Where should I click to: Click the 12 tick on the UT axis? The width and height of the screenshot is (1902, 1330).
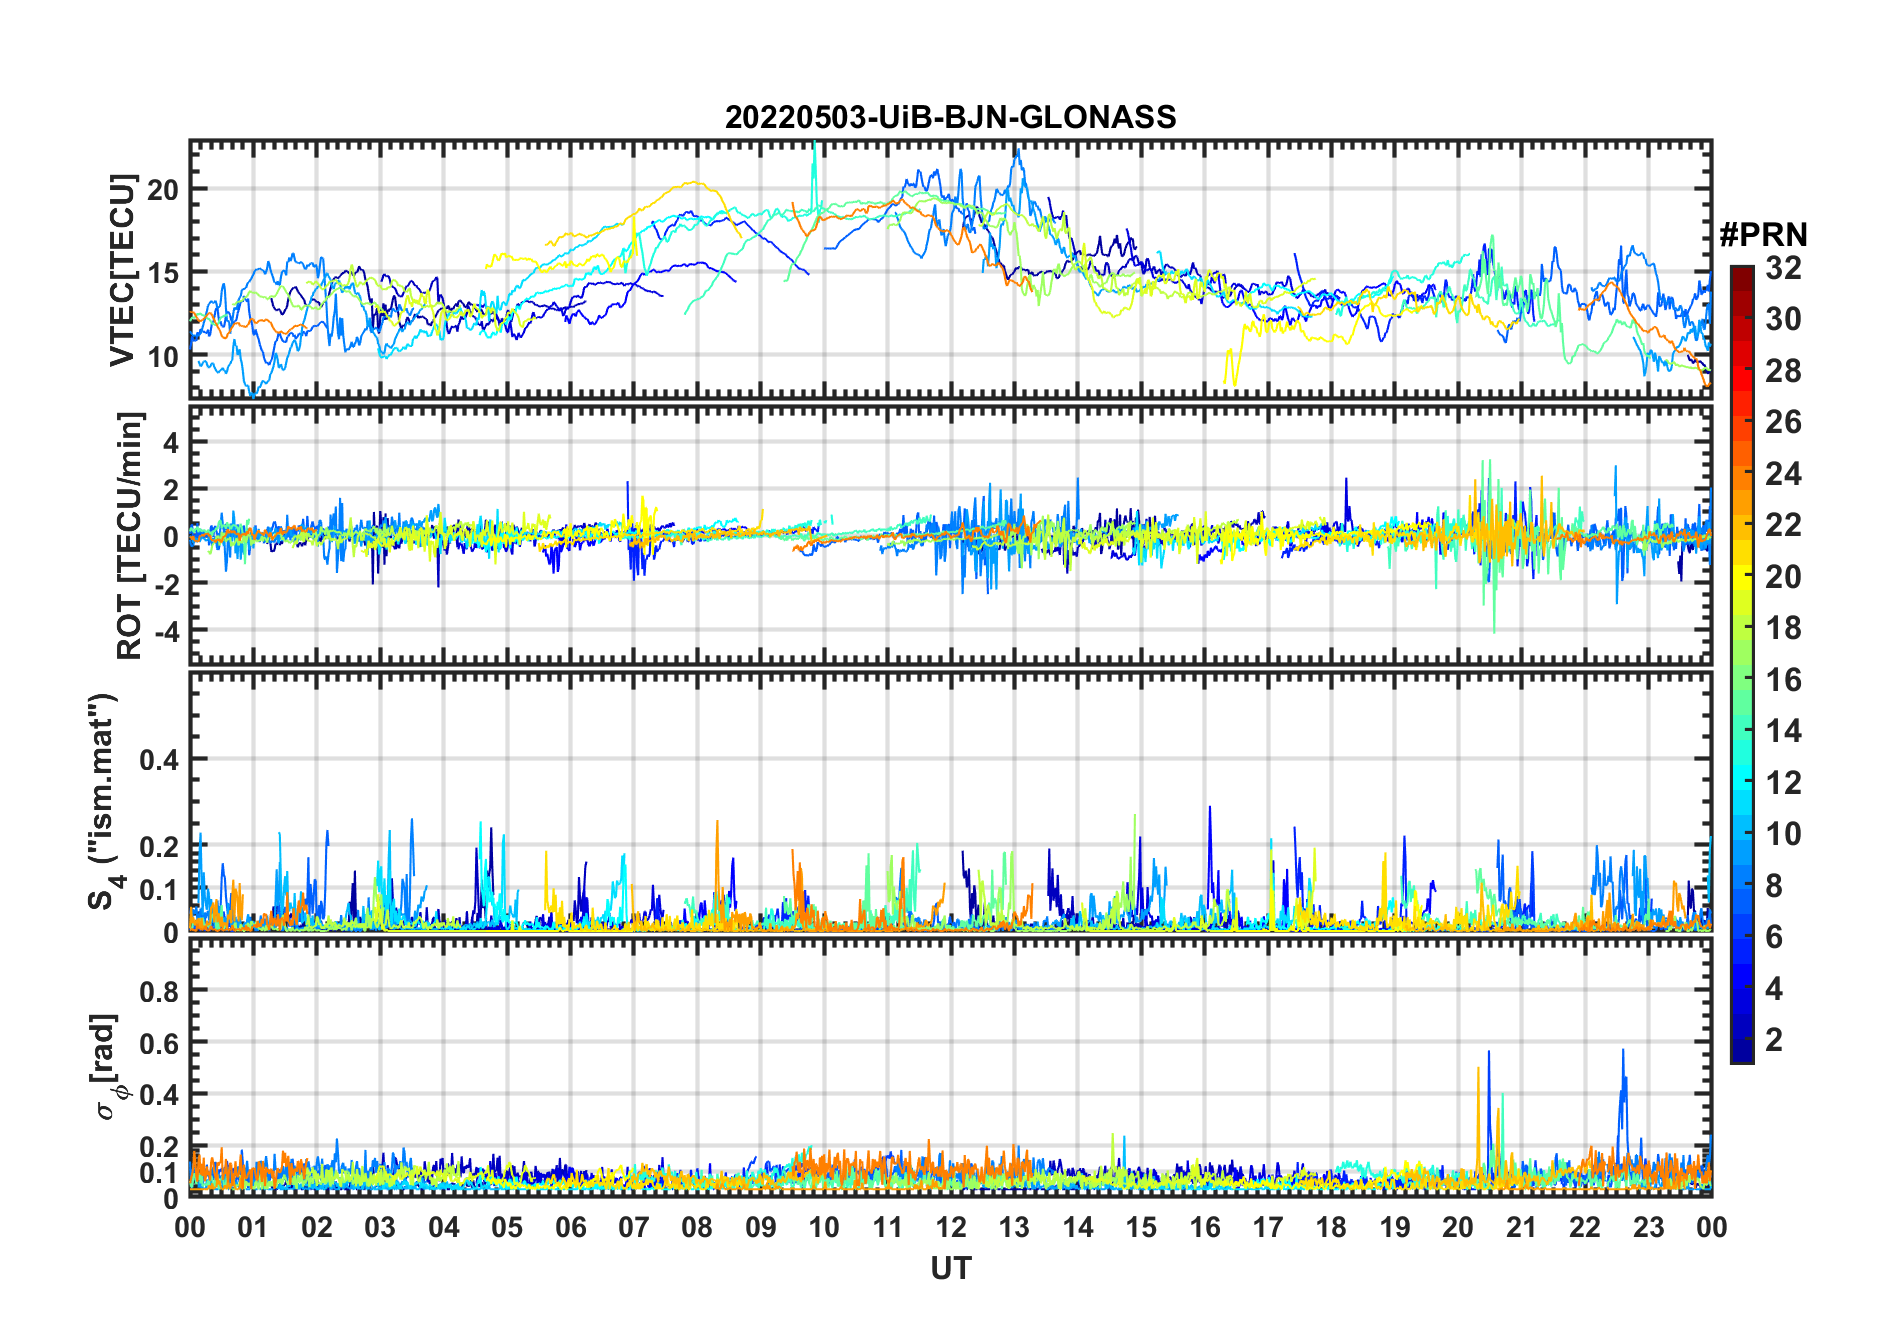point(951,1227)
